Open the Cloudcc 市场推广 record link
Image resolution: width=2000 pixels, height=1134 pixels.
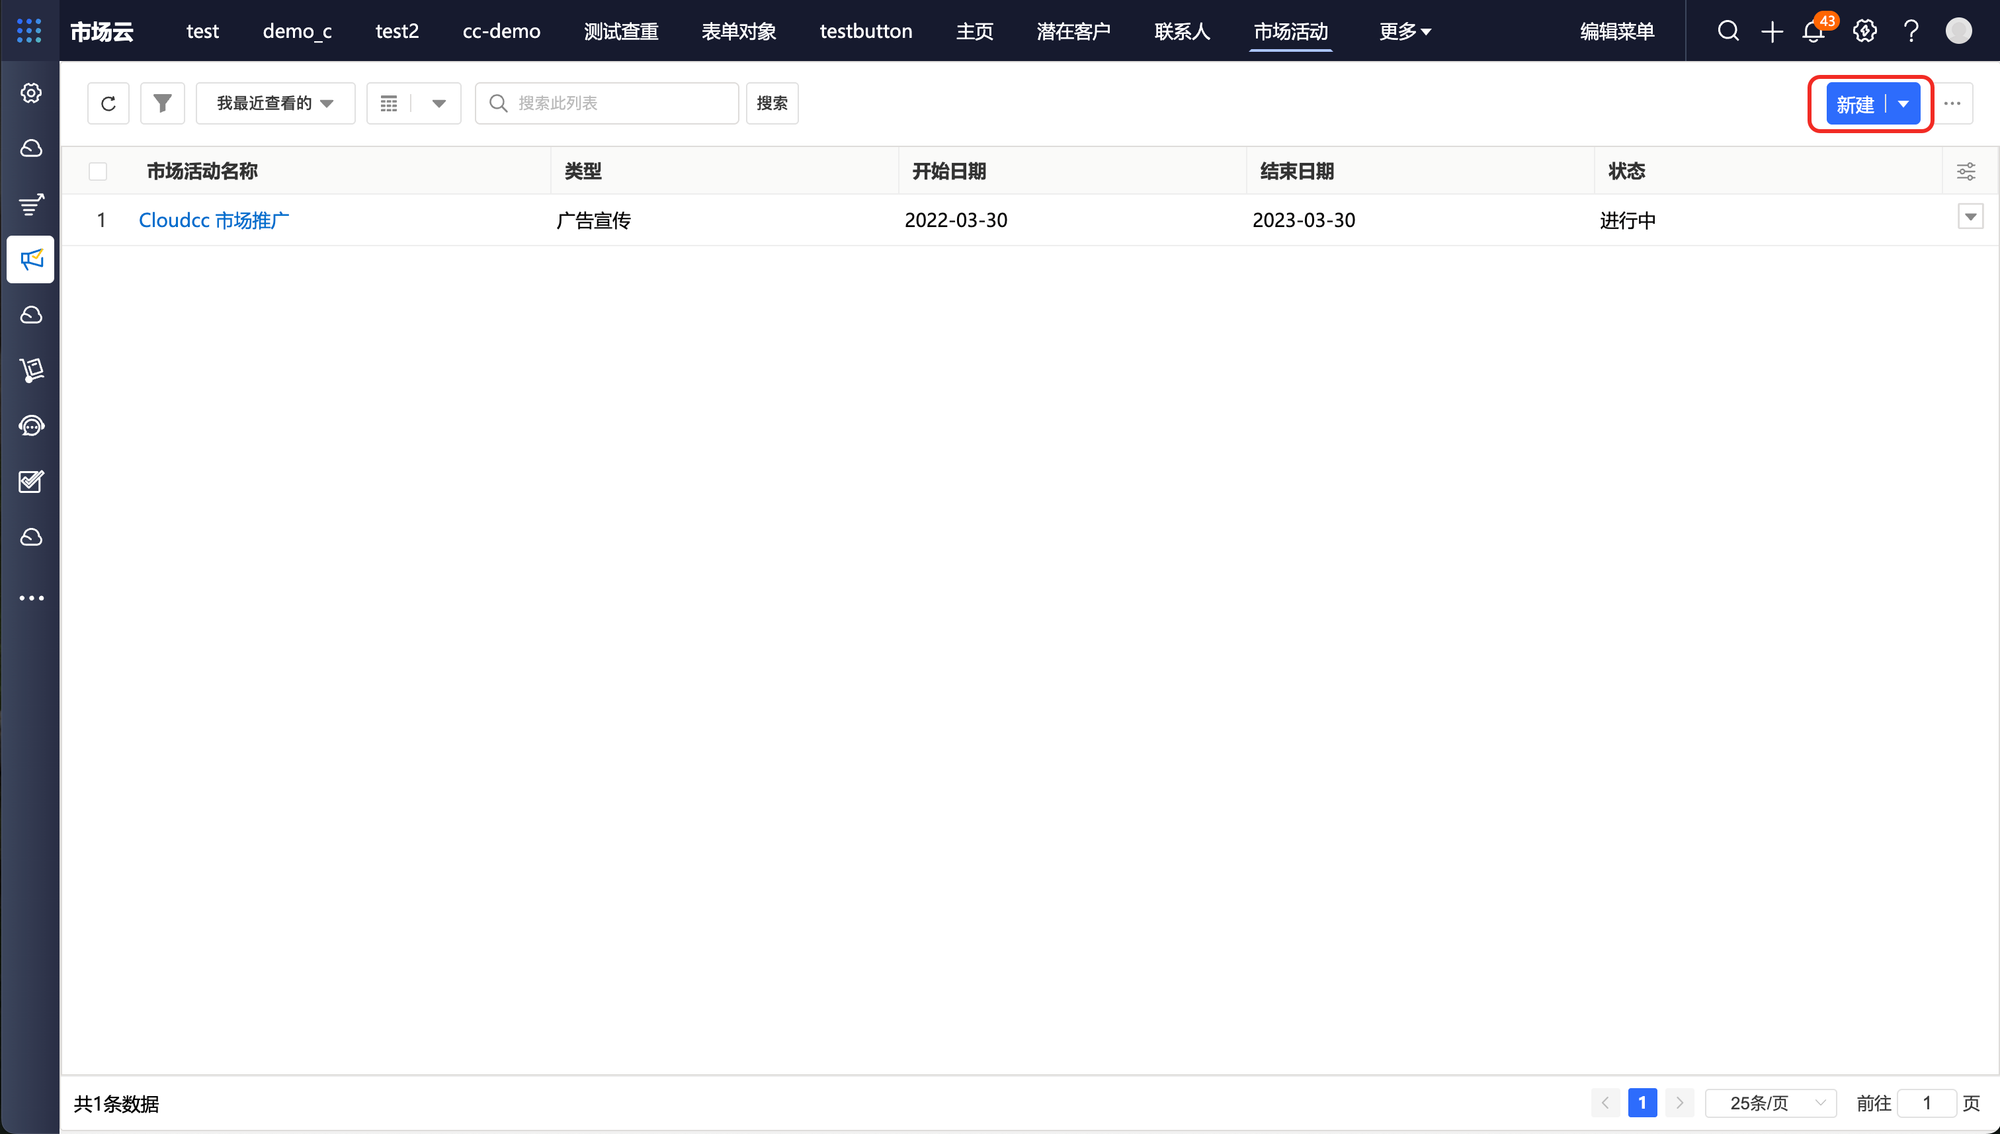pos(214,220)
